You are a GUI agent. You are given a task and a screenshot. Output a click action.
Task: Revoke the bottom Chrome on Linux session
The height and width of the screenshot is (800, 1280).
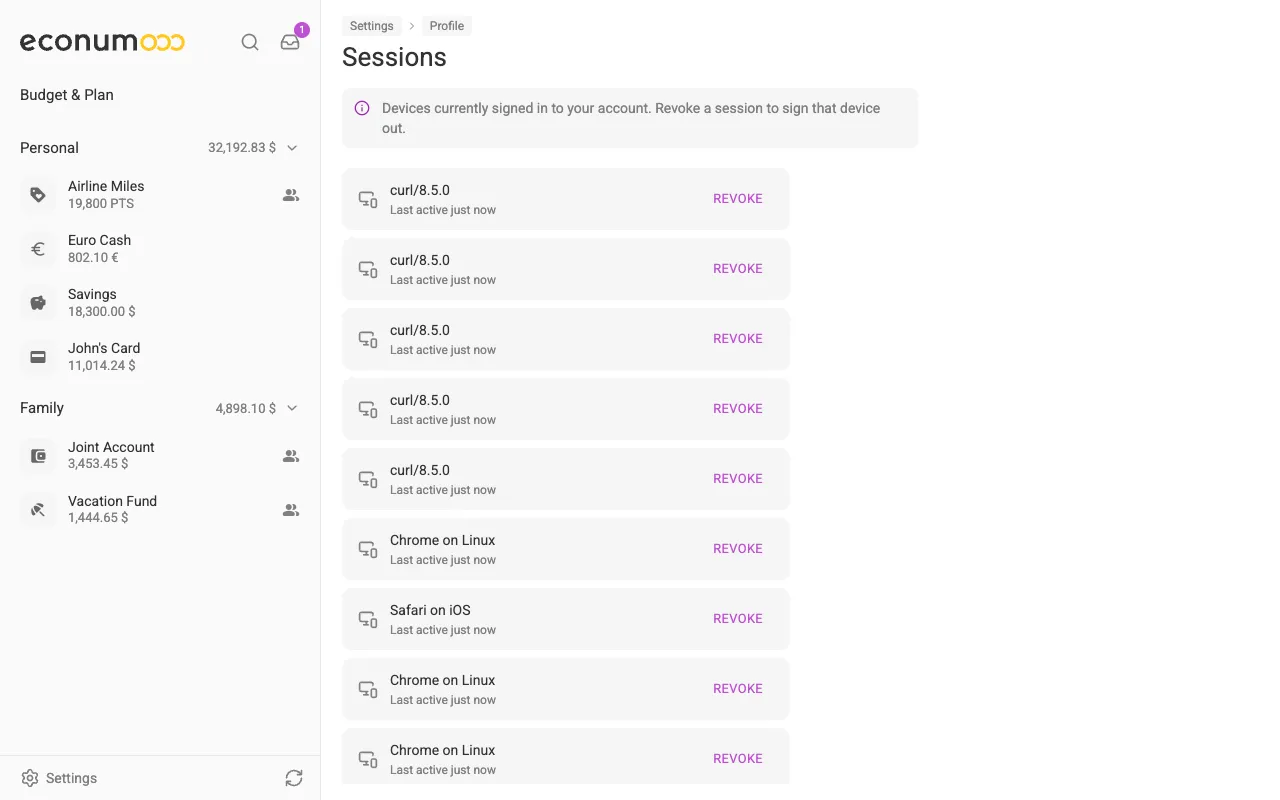pos(738,759)
